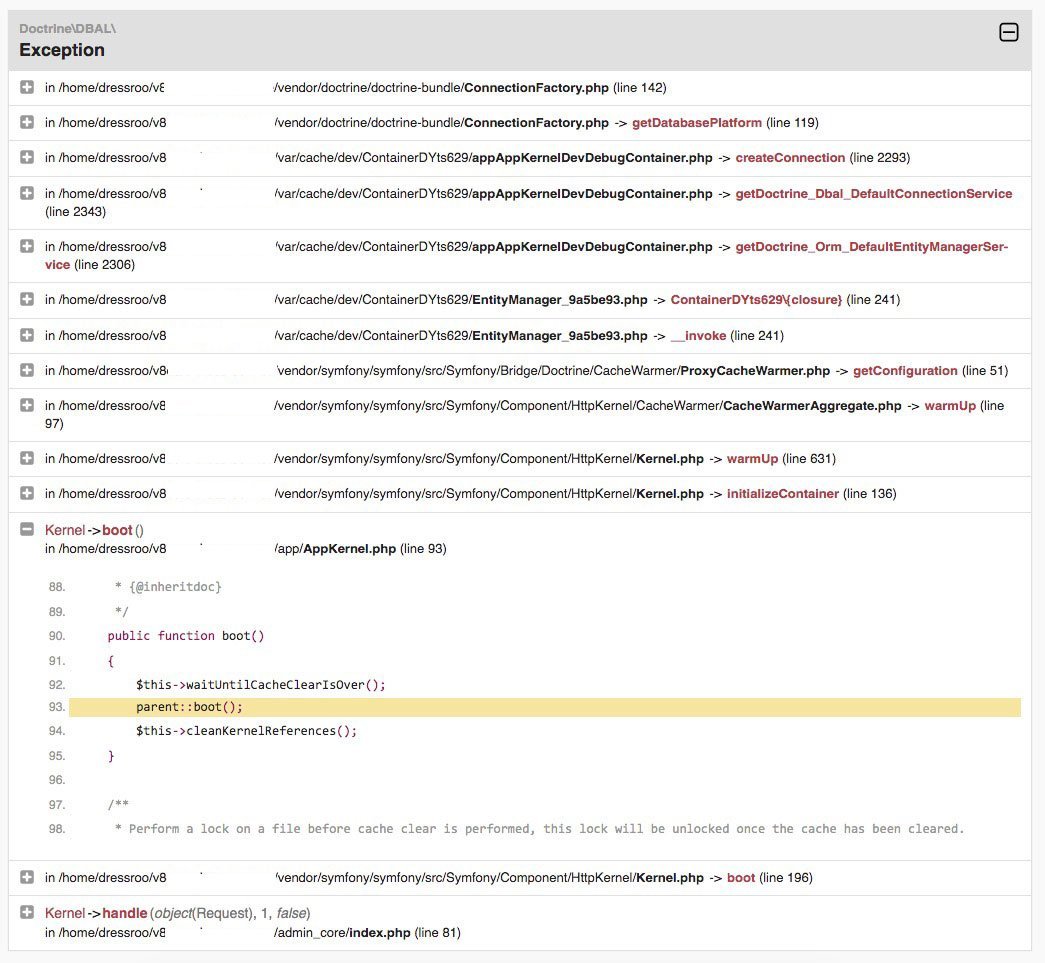Click the plus icon beside getConfiguration line 51
The width and height of the screenshot is (1045, 963).
click(x=27, y=371)
